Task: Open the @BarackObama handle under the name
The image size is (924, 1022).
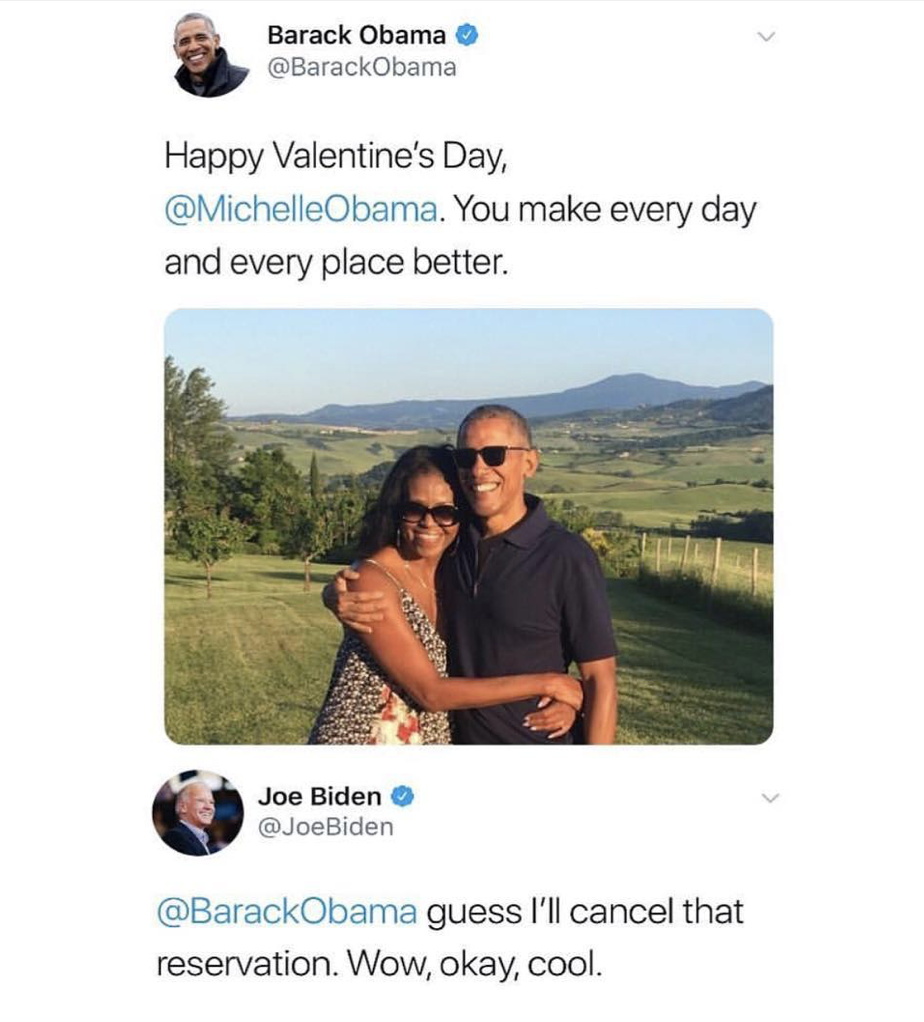Action: pos(361,67)
